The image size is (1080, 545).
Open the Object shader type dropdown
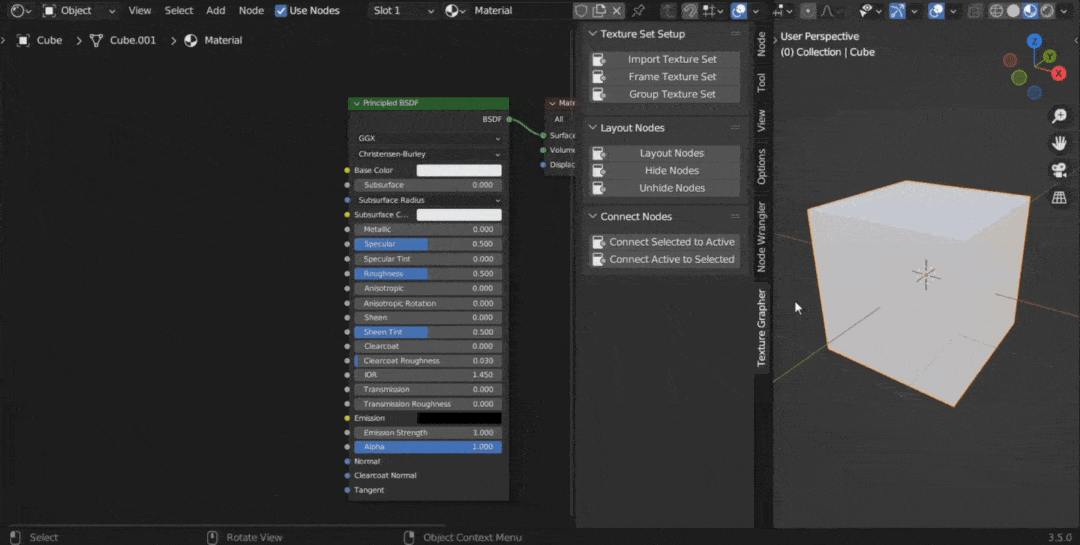click(x=79, y=11)
